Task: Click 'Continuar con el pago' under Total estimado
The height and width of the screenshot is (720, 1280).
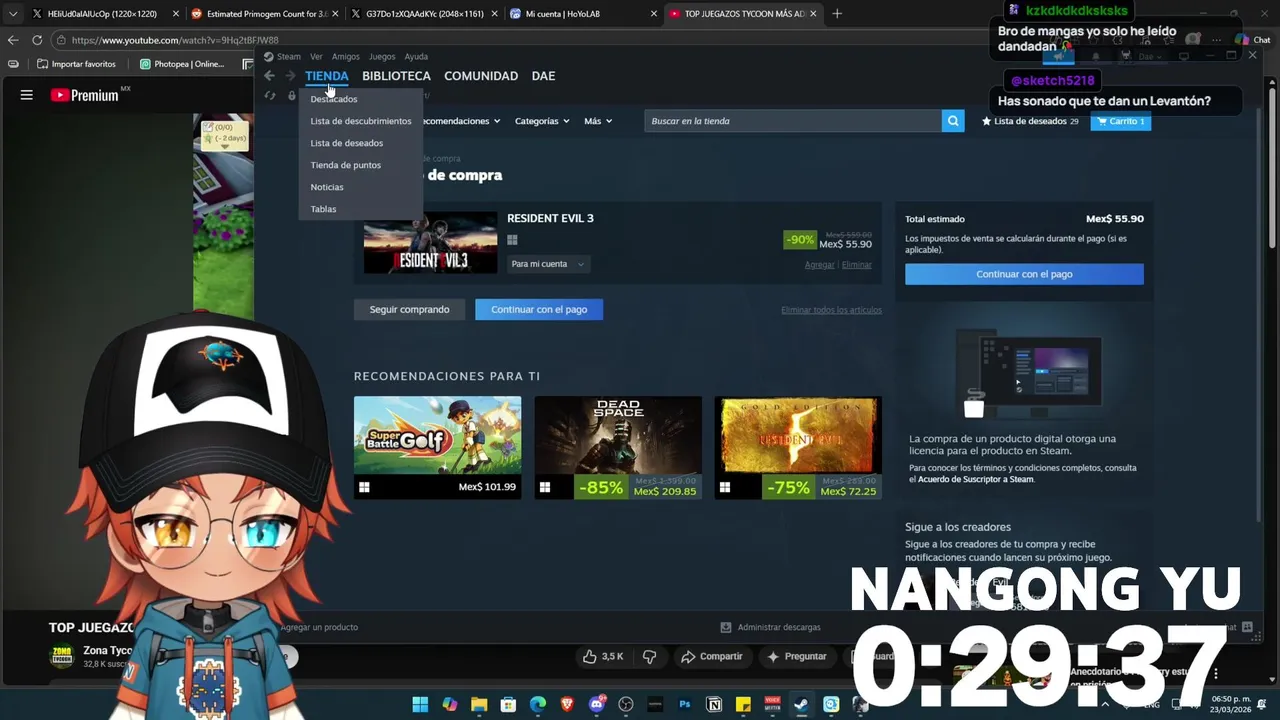Action: pyautogui.click(x=1024, y=274)
